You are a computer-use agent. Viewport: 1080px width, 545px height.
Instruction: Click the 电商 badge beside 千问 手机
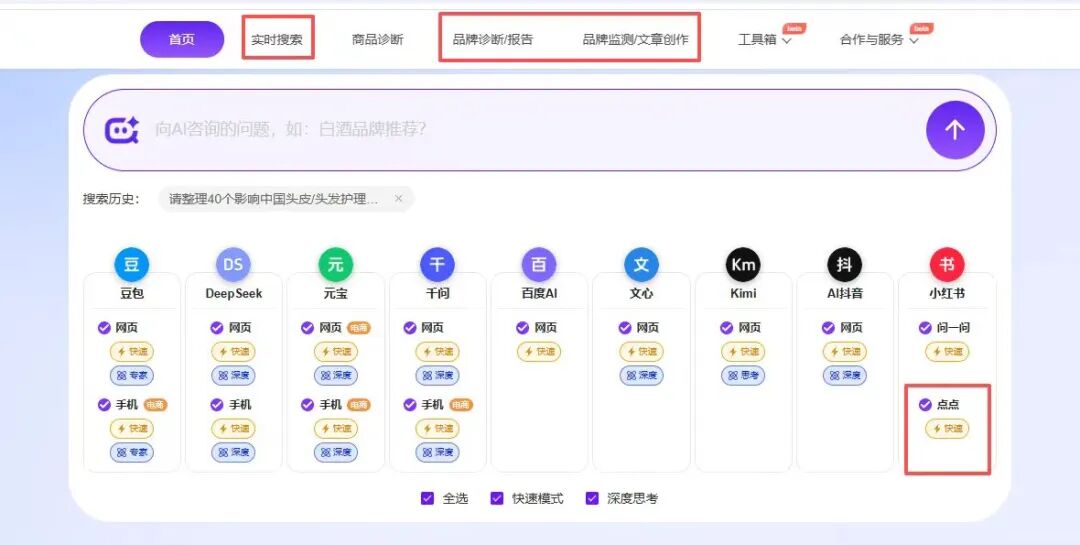point(461,405)
